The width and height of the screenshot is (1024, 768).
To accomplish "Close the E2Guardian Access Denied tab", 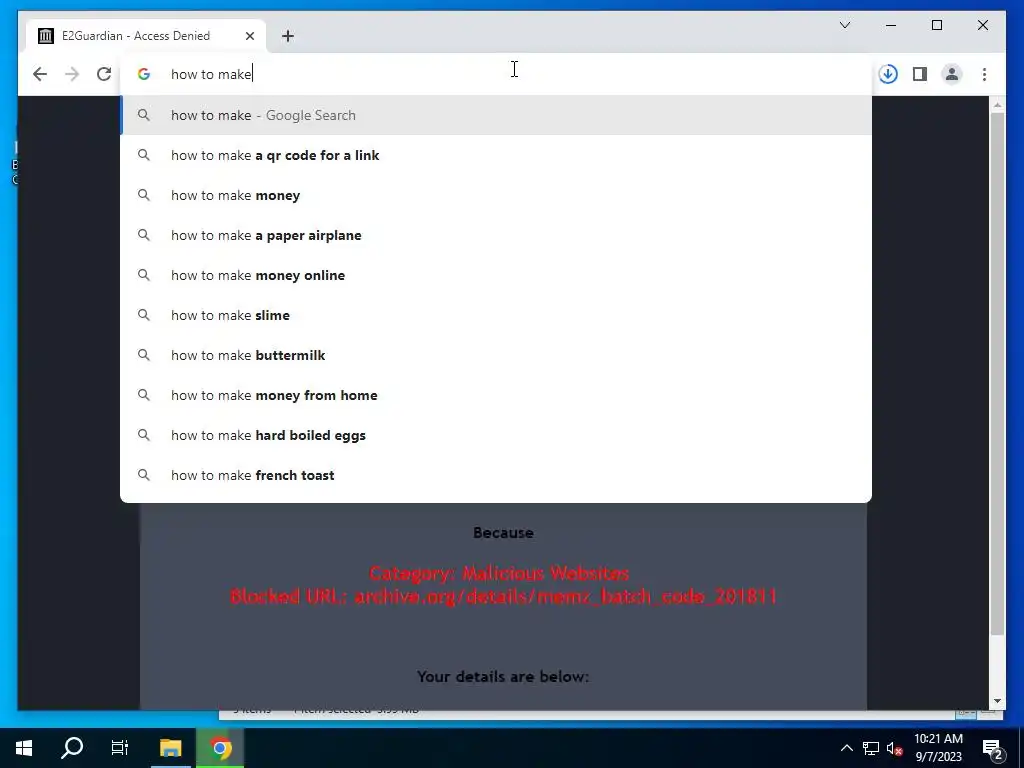I will 249,36.
